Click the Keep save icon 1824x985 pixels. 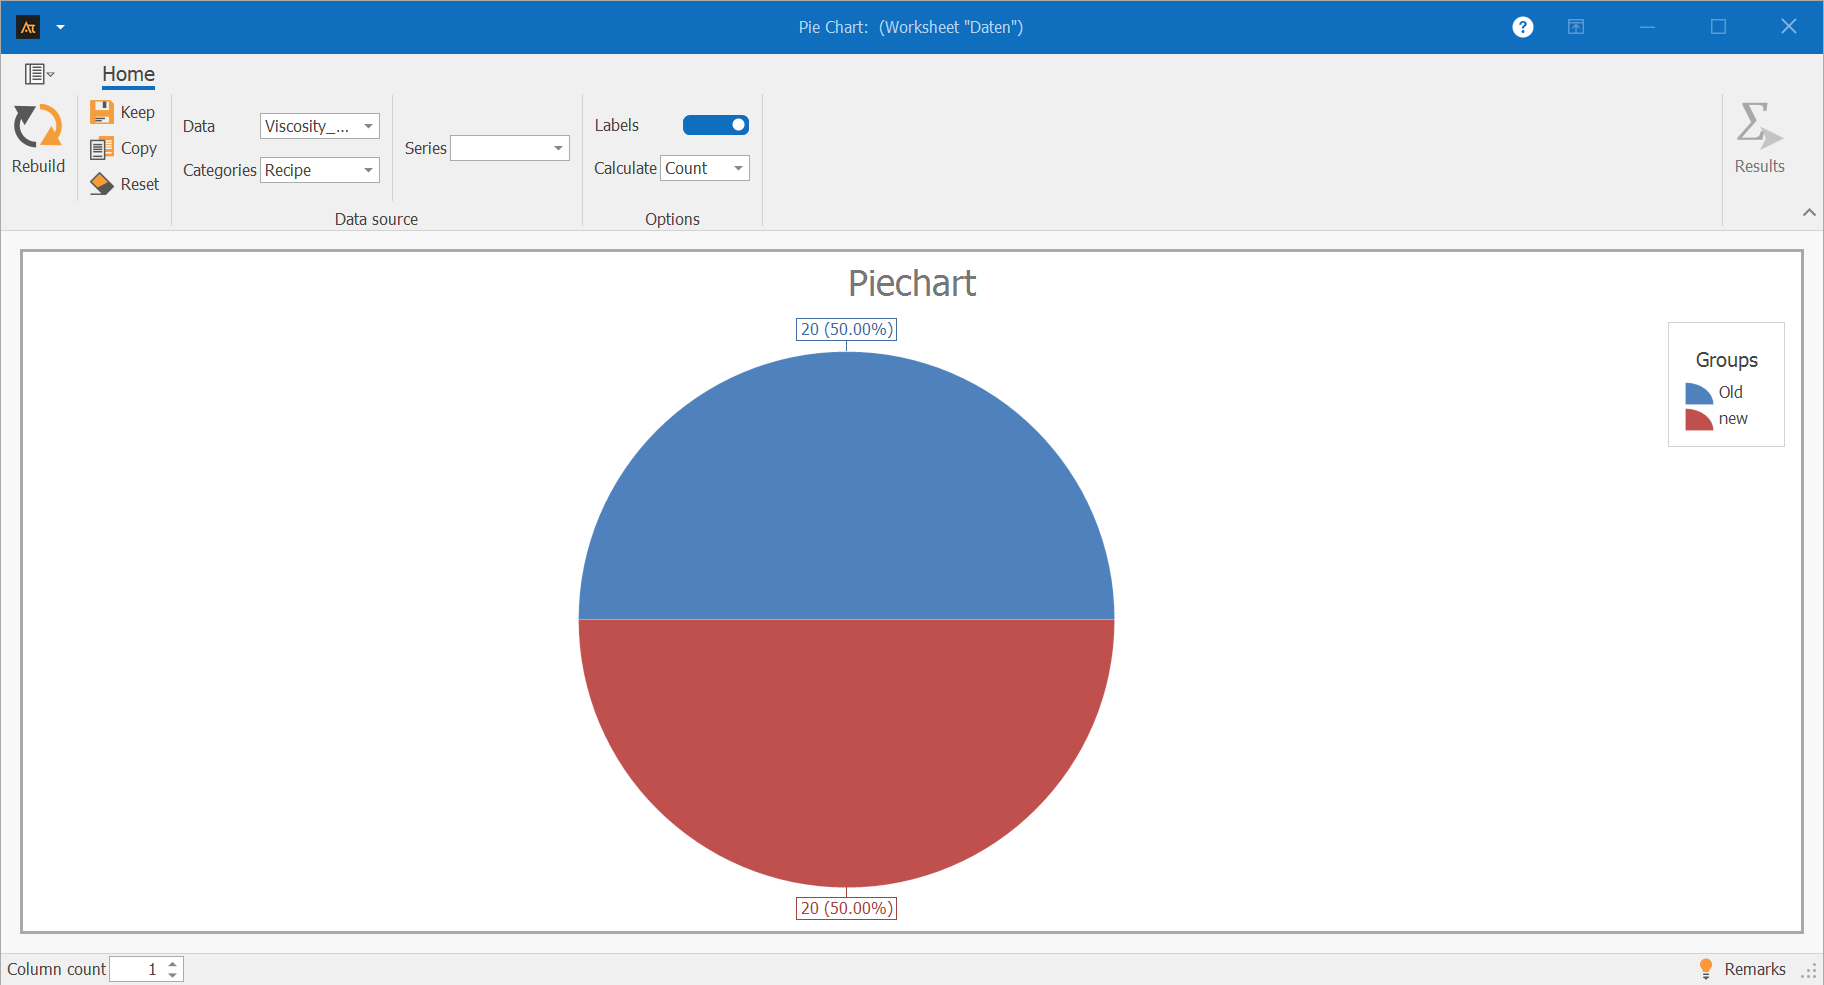(102, 112)
